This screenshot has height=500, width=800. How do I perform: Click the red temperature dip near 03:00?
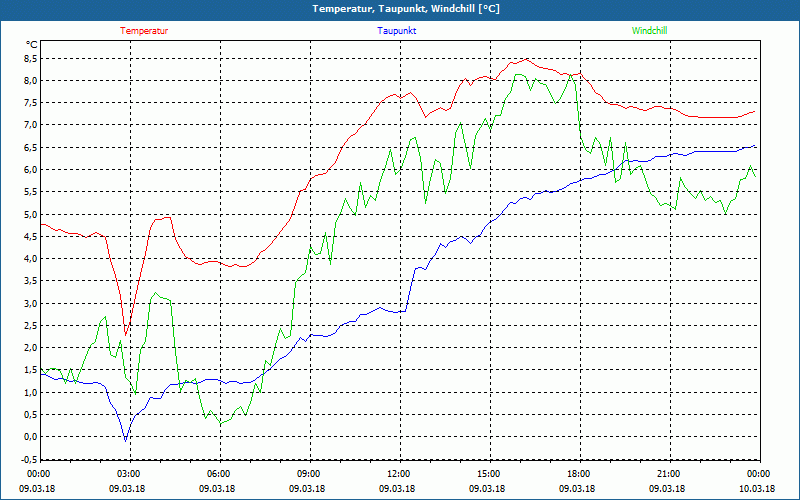(125, 332)
